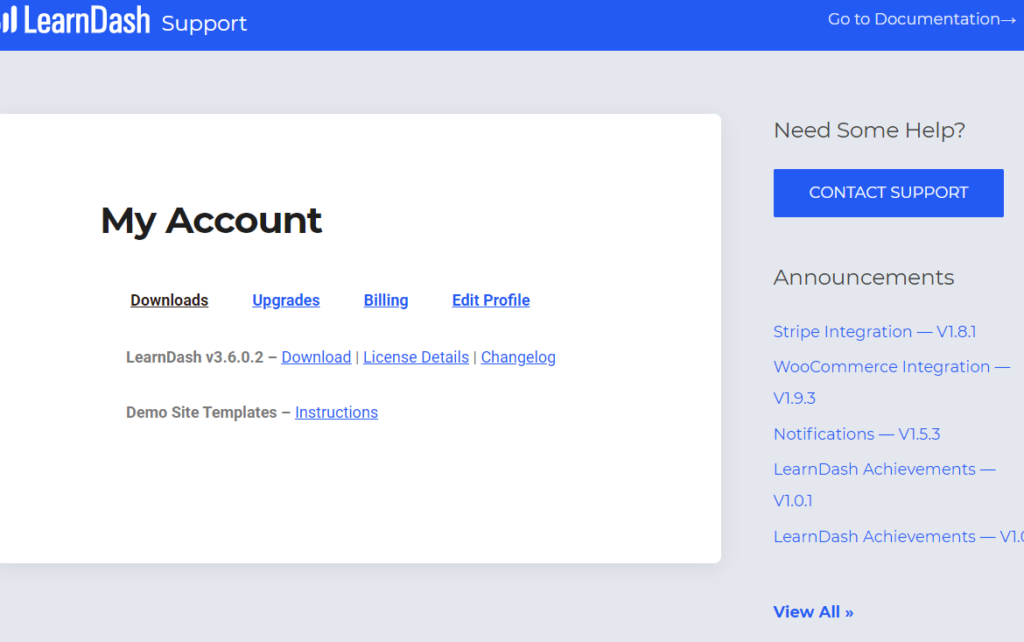
Task: Select the My Account heading
Action: point(211,220)
